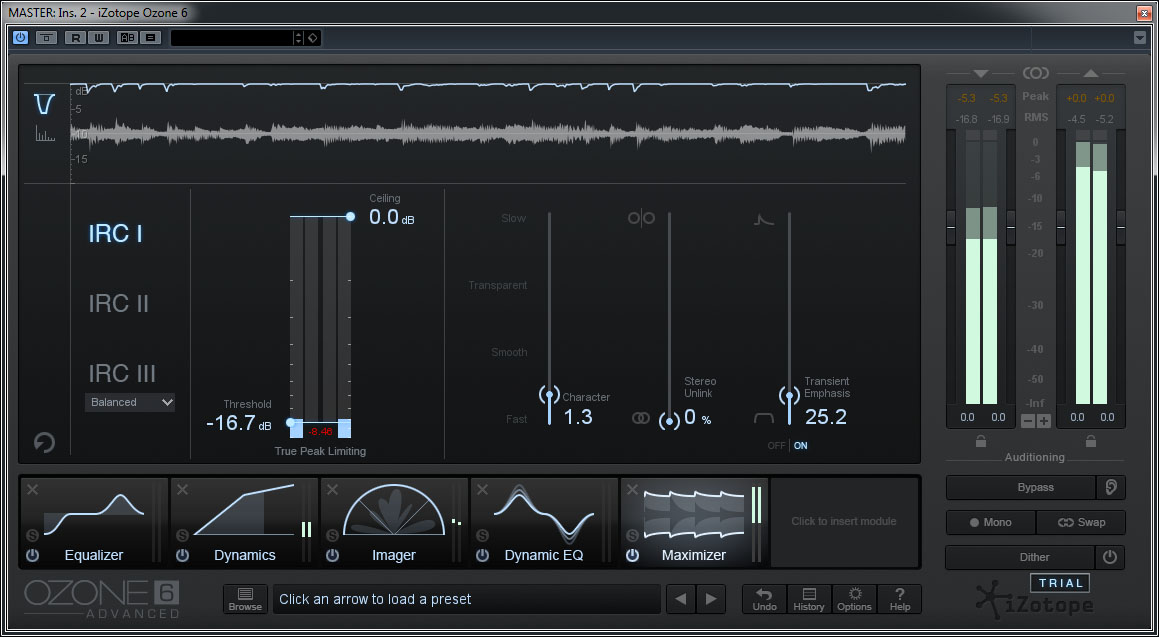
Task: Toggle the Dither power button
Action: (1109, 557)
